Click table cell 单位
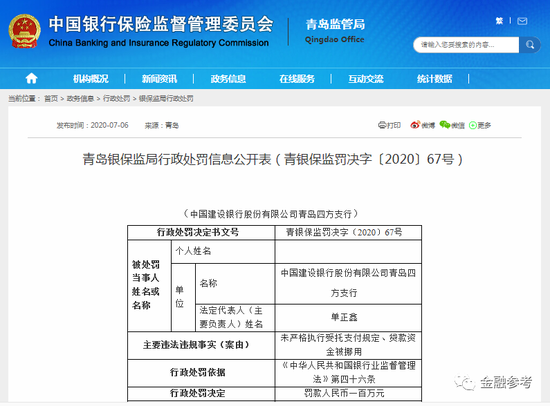This screenshot has height=406, width=550. click(183, 297)
